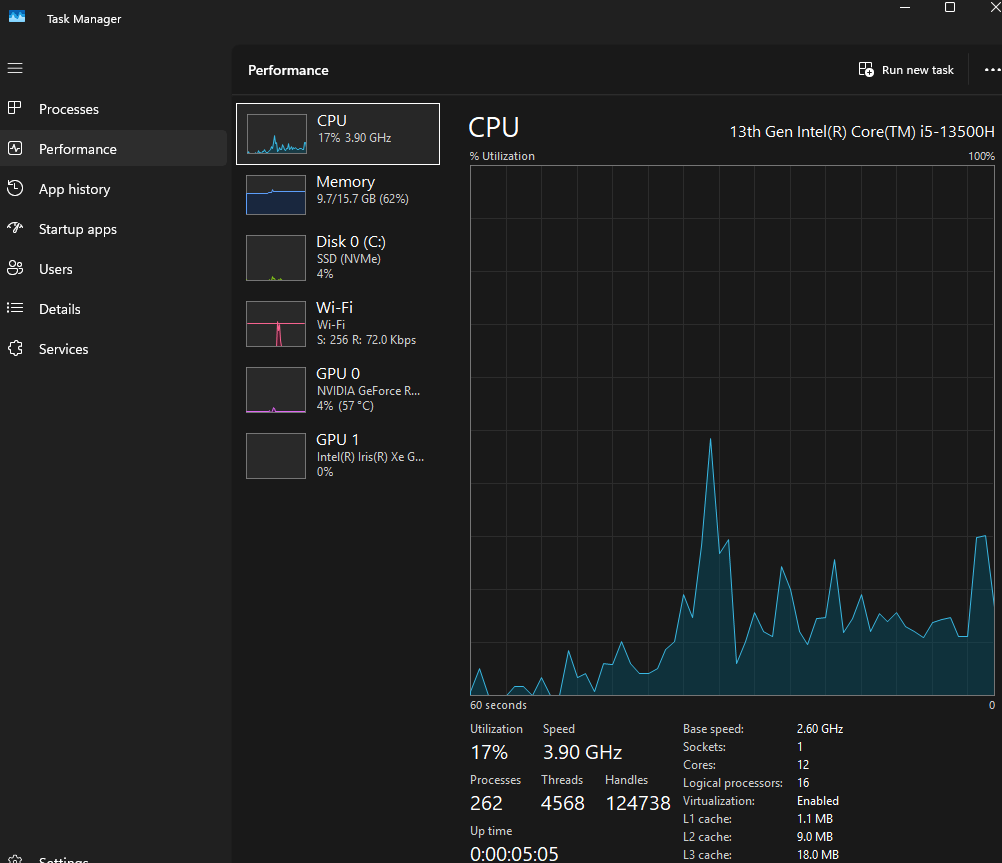Click the 4568 threads count
The width and height of the screenshot is (1002, 863).
(x=562, y=804)
